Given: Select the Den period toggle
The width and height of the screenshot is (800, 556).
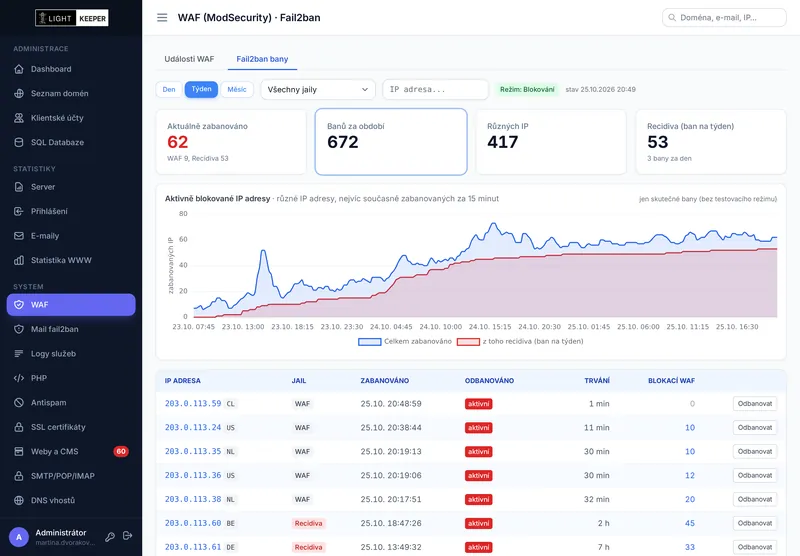Looking at the screenshot, I should pos(169,89).
